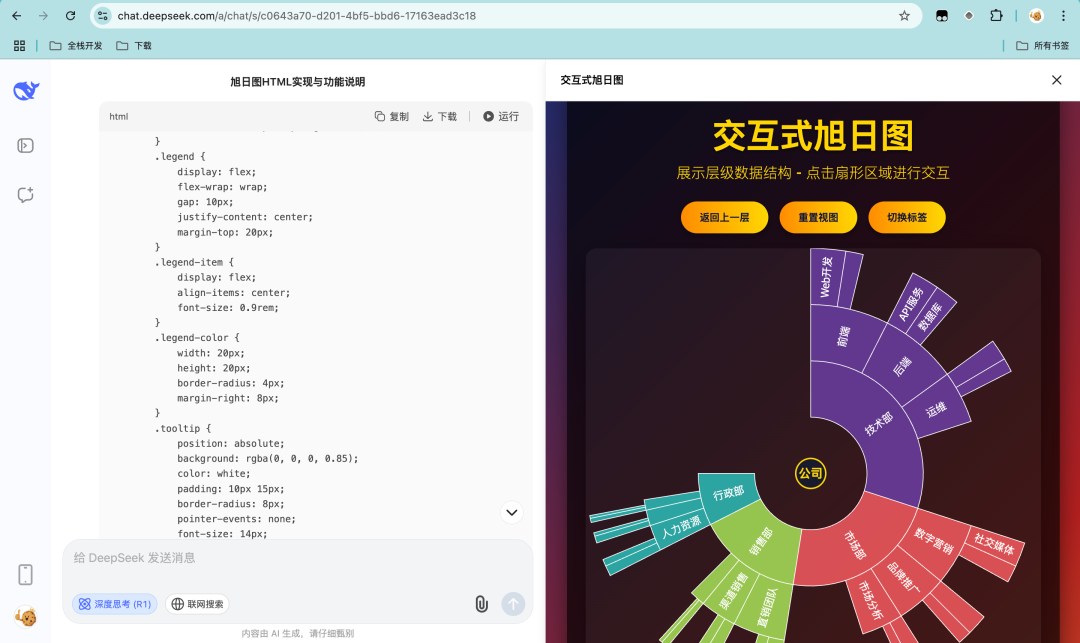Click the .tooltip { selector line
Image resolution: width=1080 pixels, height=643 pixels.
(x=183, y=428)
